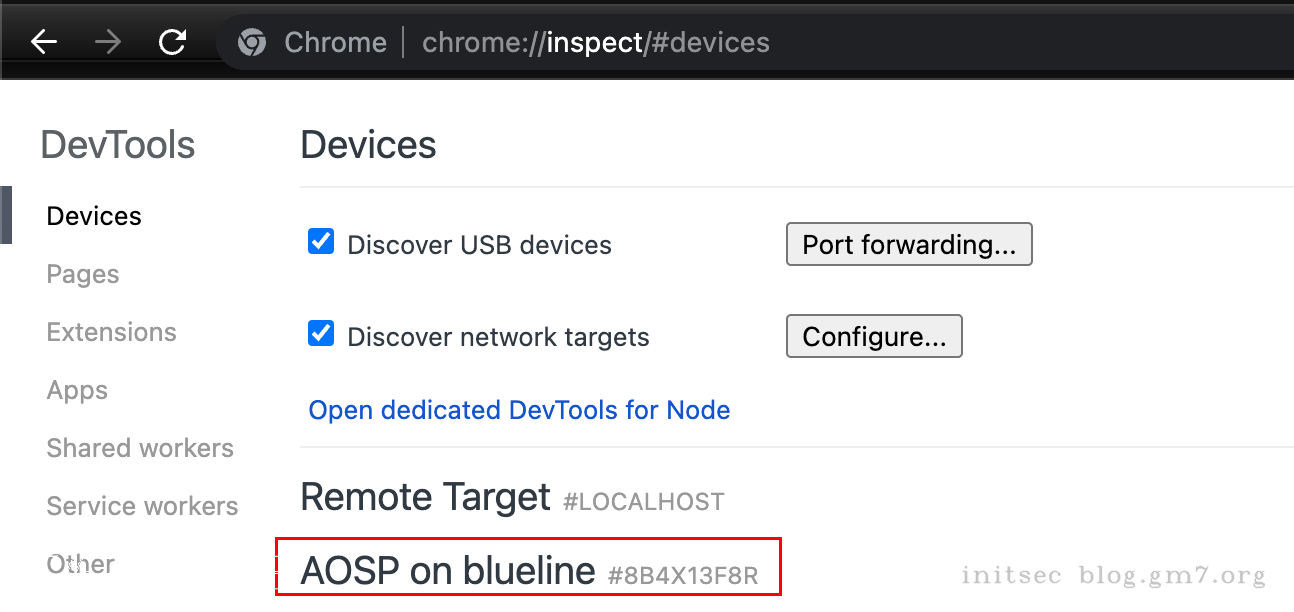Uncheck Discover USB devices checkbox
This screenshot has width=1294, height=612.
coord(321,242)
